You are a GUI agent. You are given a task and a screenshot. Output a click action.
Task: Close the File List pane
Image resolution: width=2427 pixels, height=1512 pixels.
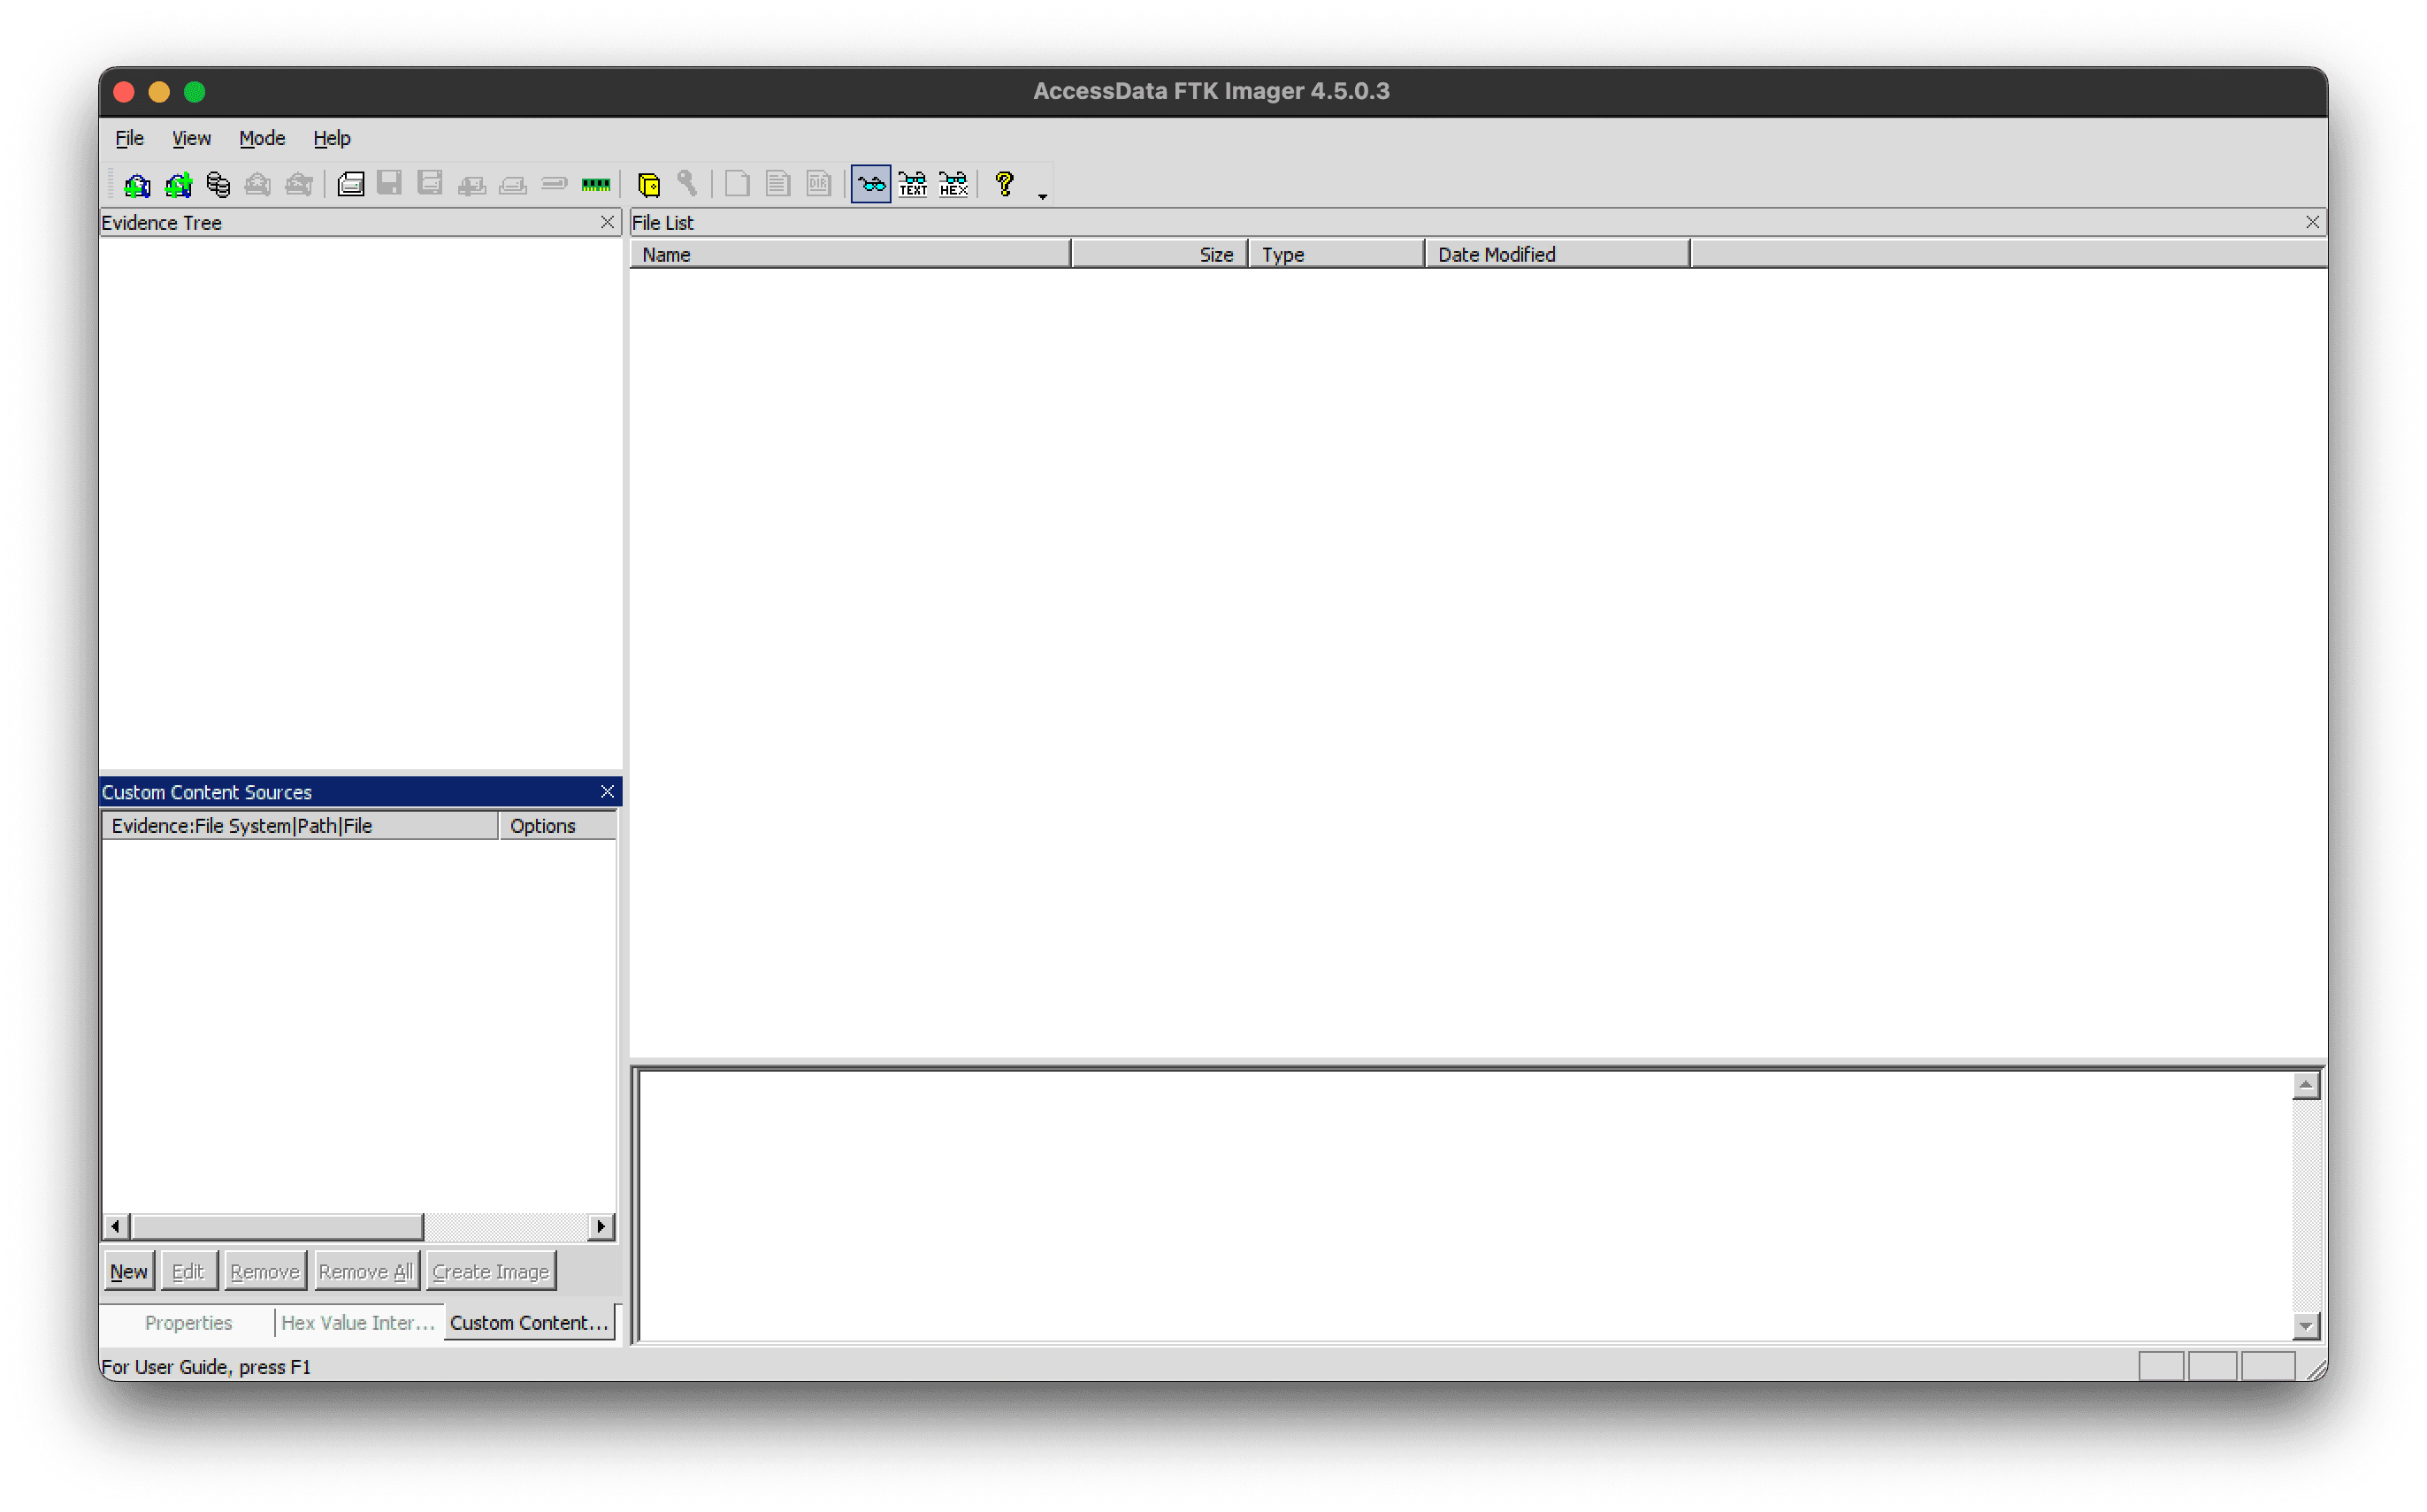2313,222
